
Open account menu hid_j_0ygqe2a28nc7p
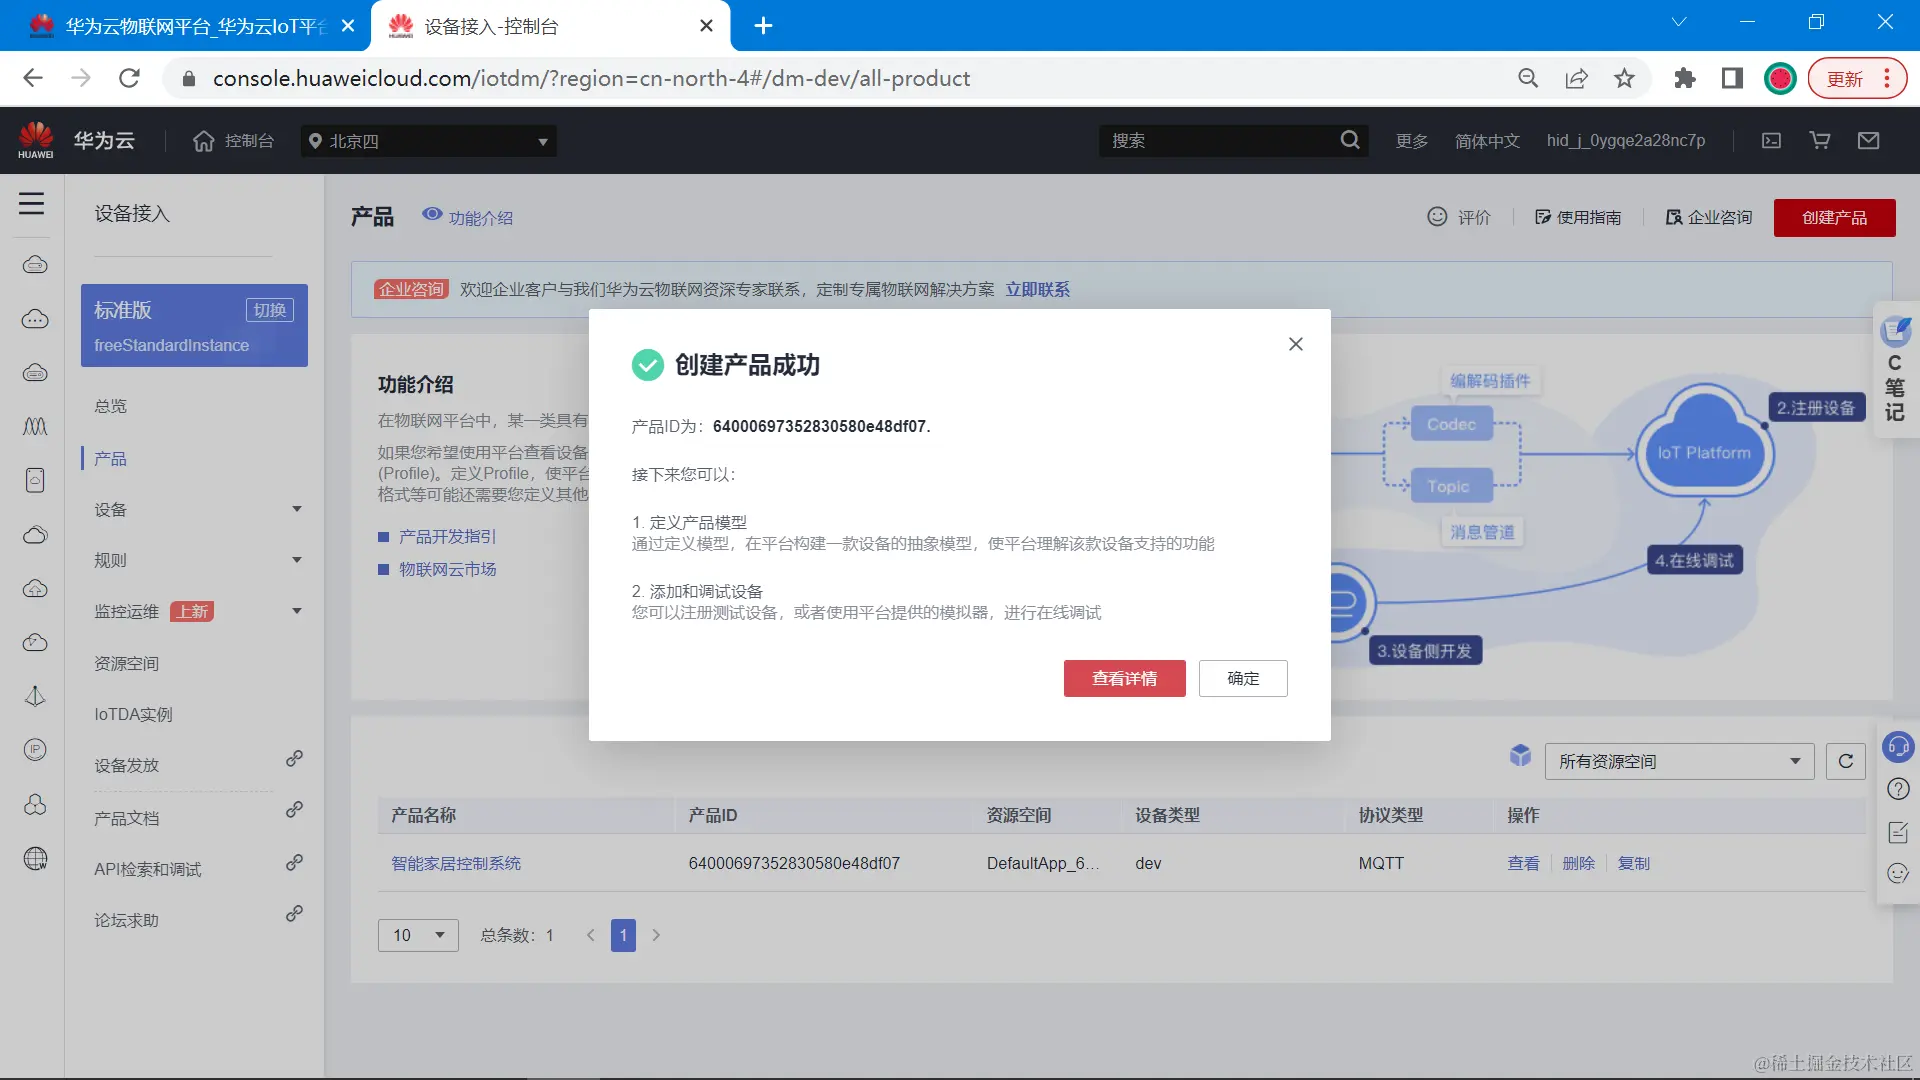coord(1626,141)
